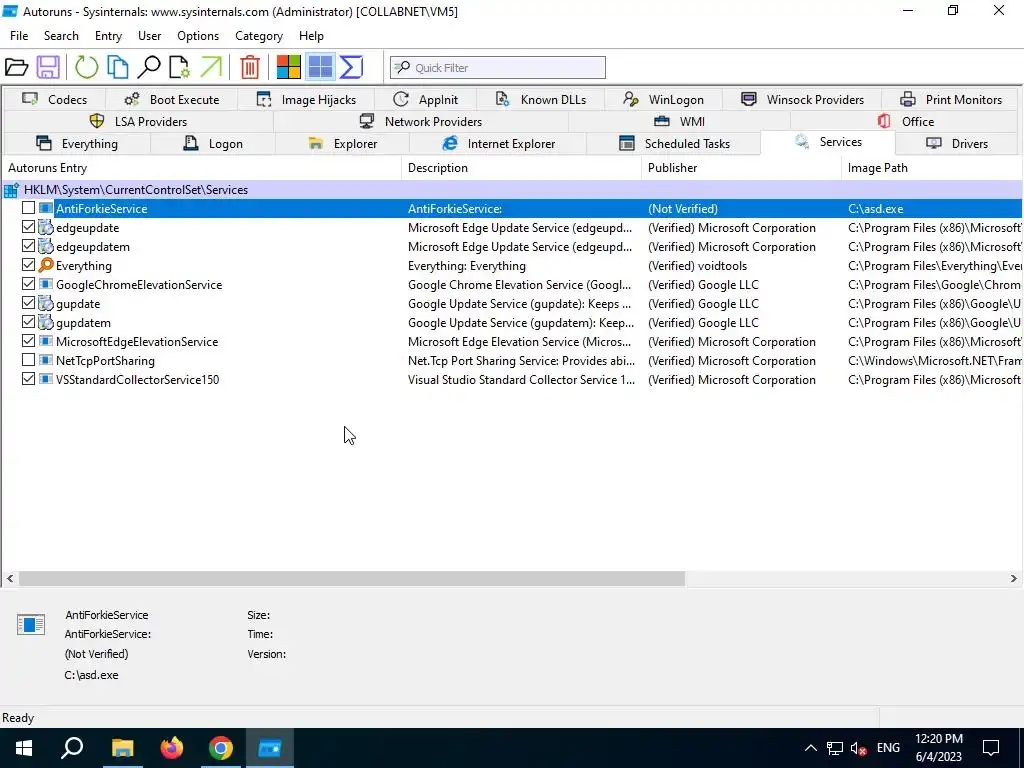Uncheck the edgeupdate entry checkbox
This screenshot has height=768, width=1024.
pyautogui.click(x=28, y=227)
